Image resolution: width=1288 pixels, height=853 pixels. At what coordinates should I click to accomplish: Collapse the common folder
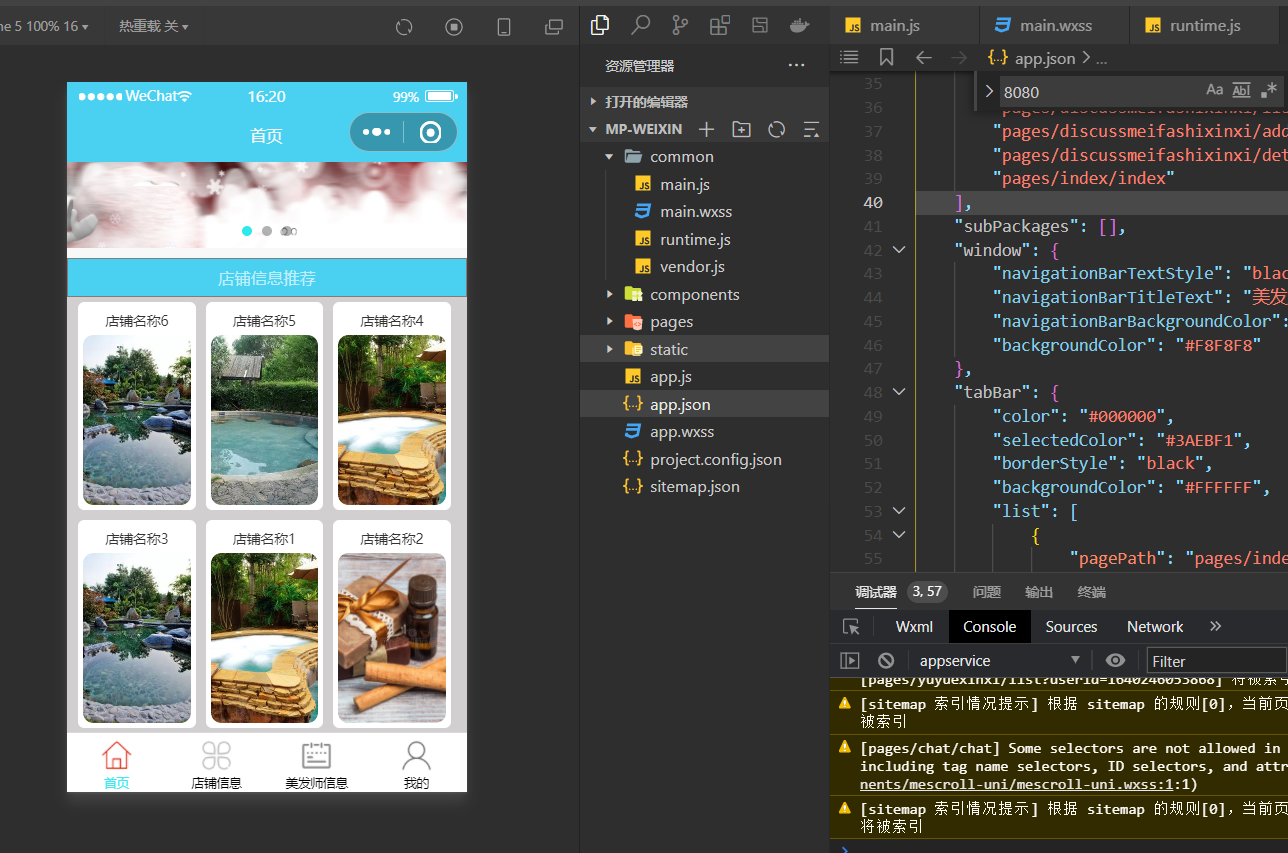(x=609, y=157)
